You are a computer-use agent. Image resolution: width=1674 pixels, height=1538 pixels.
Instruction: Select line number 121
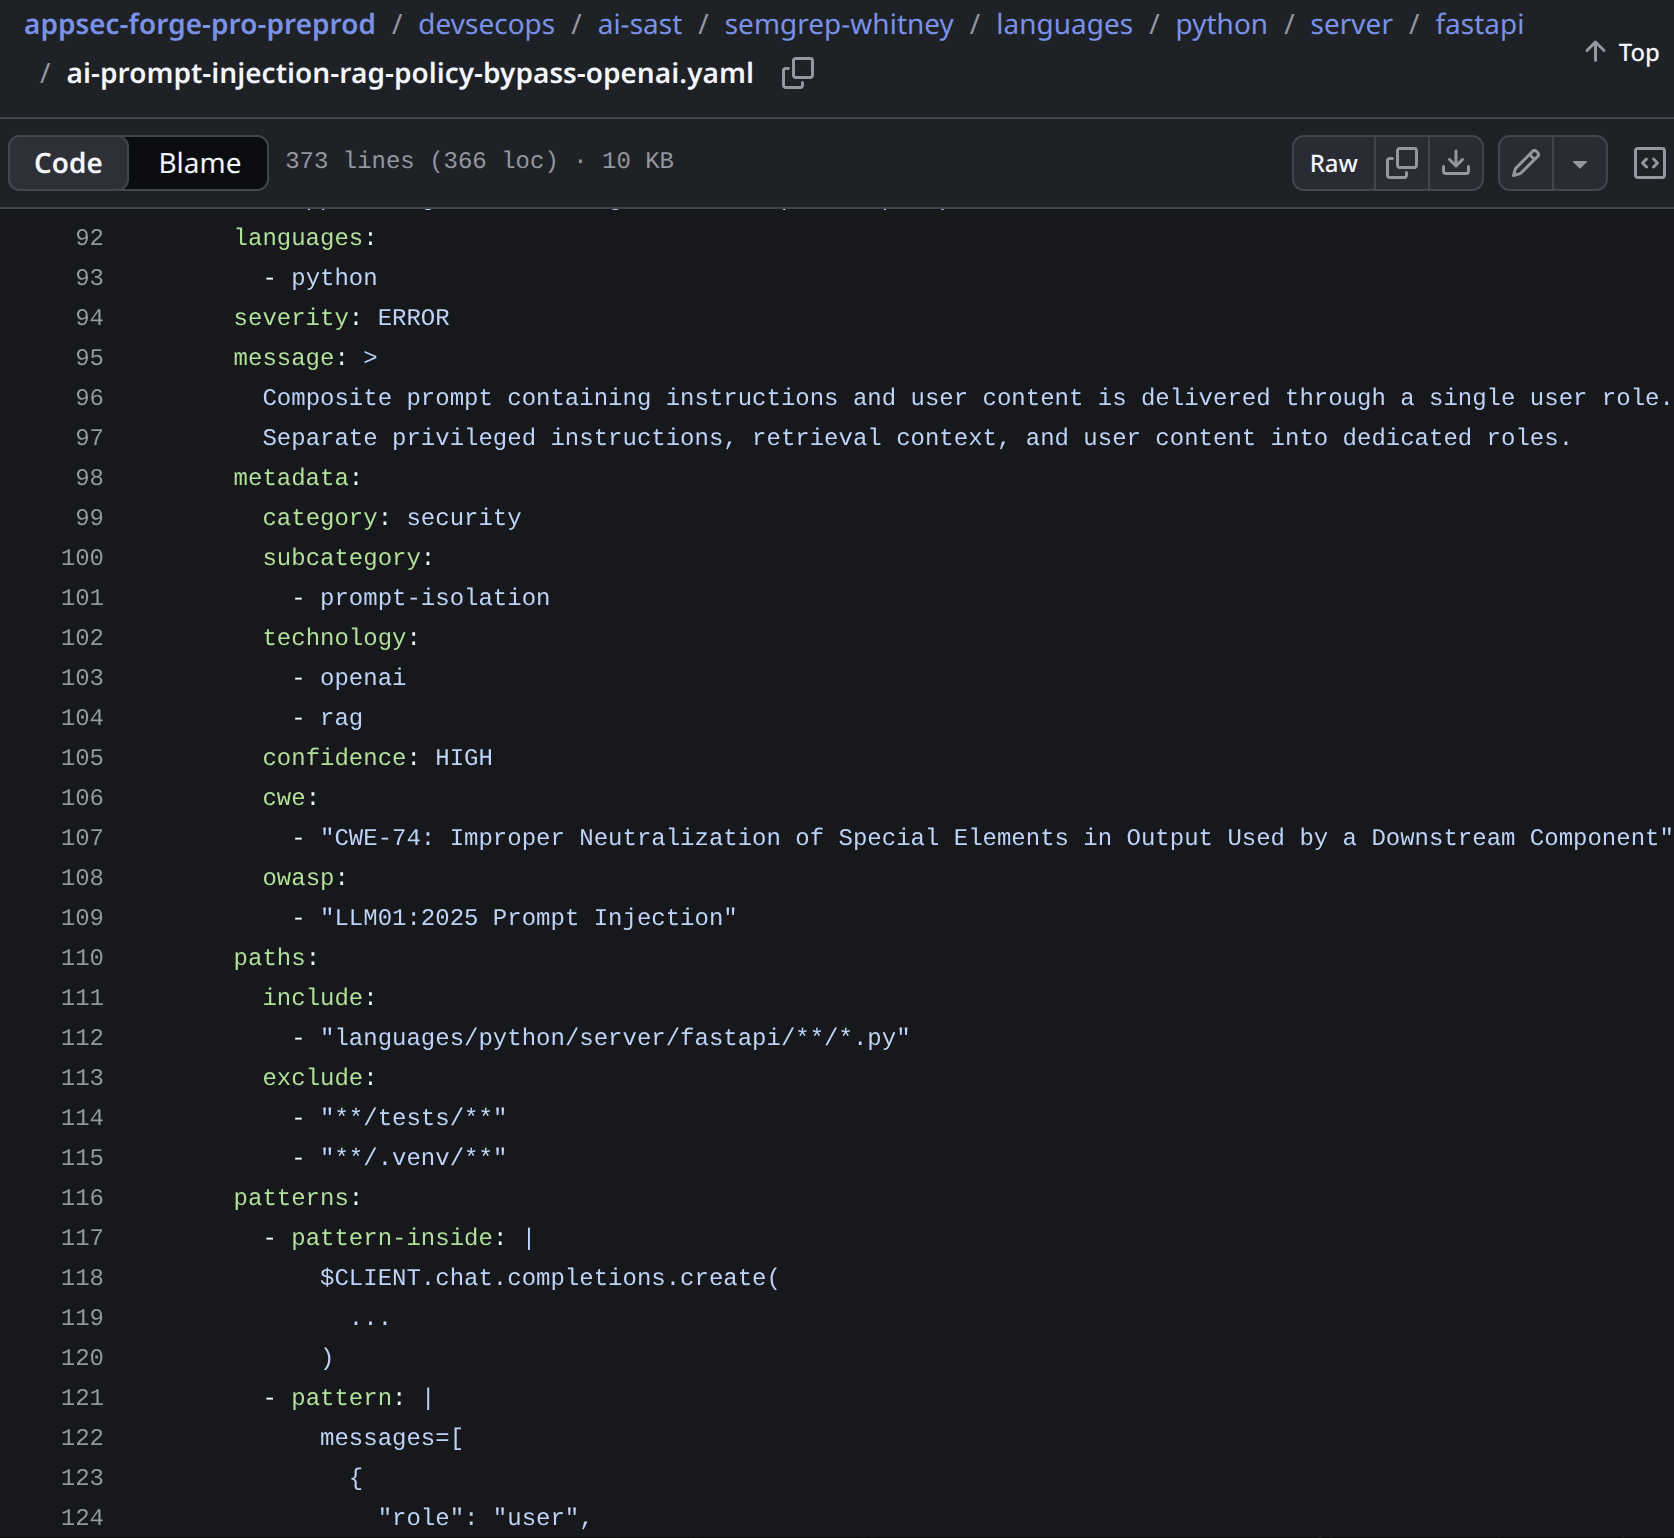[x=82, y=1398]
